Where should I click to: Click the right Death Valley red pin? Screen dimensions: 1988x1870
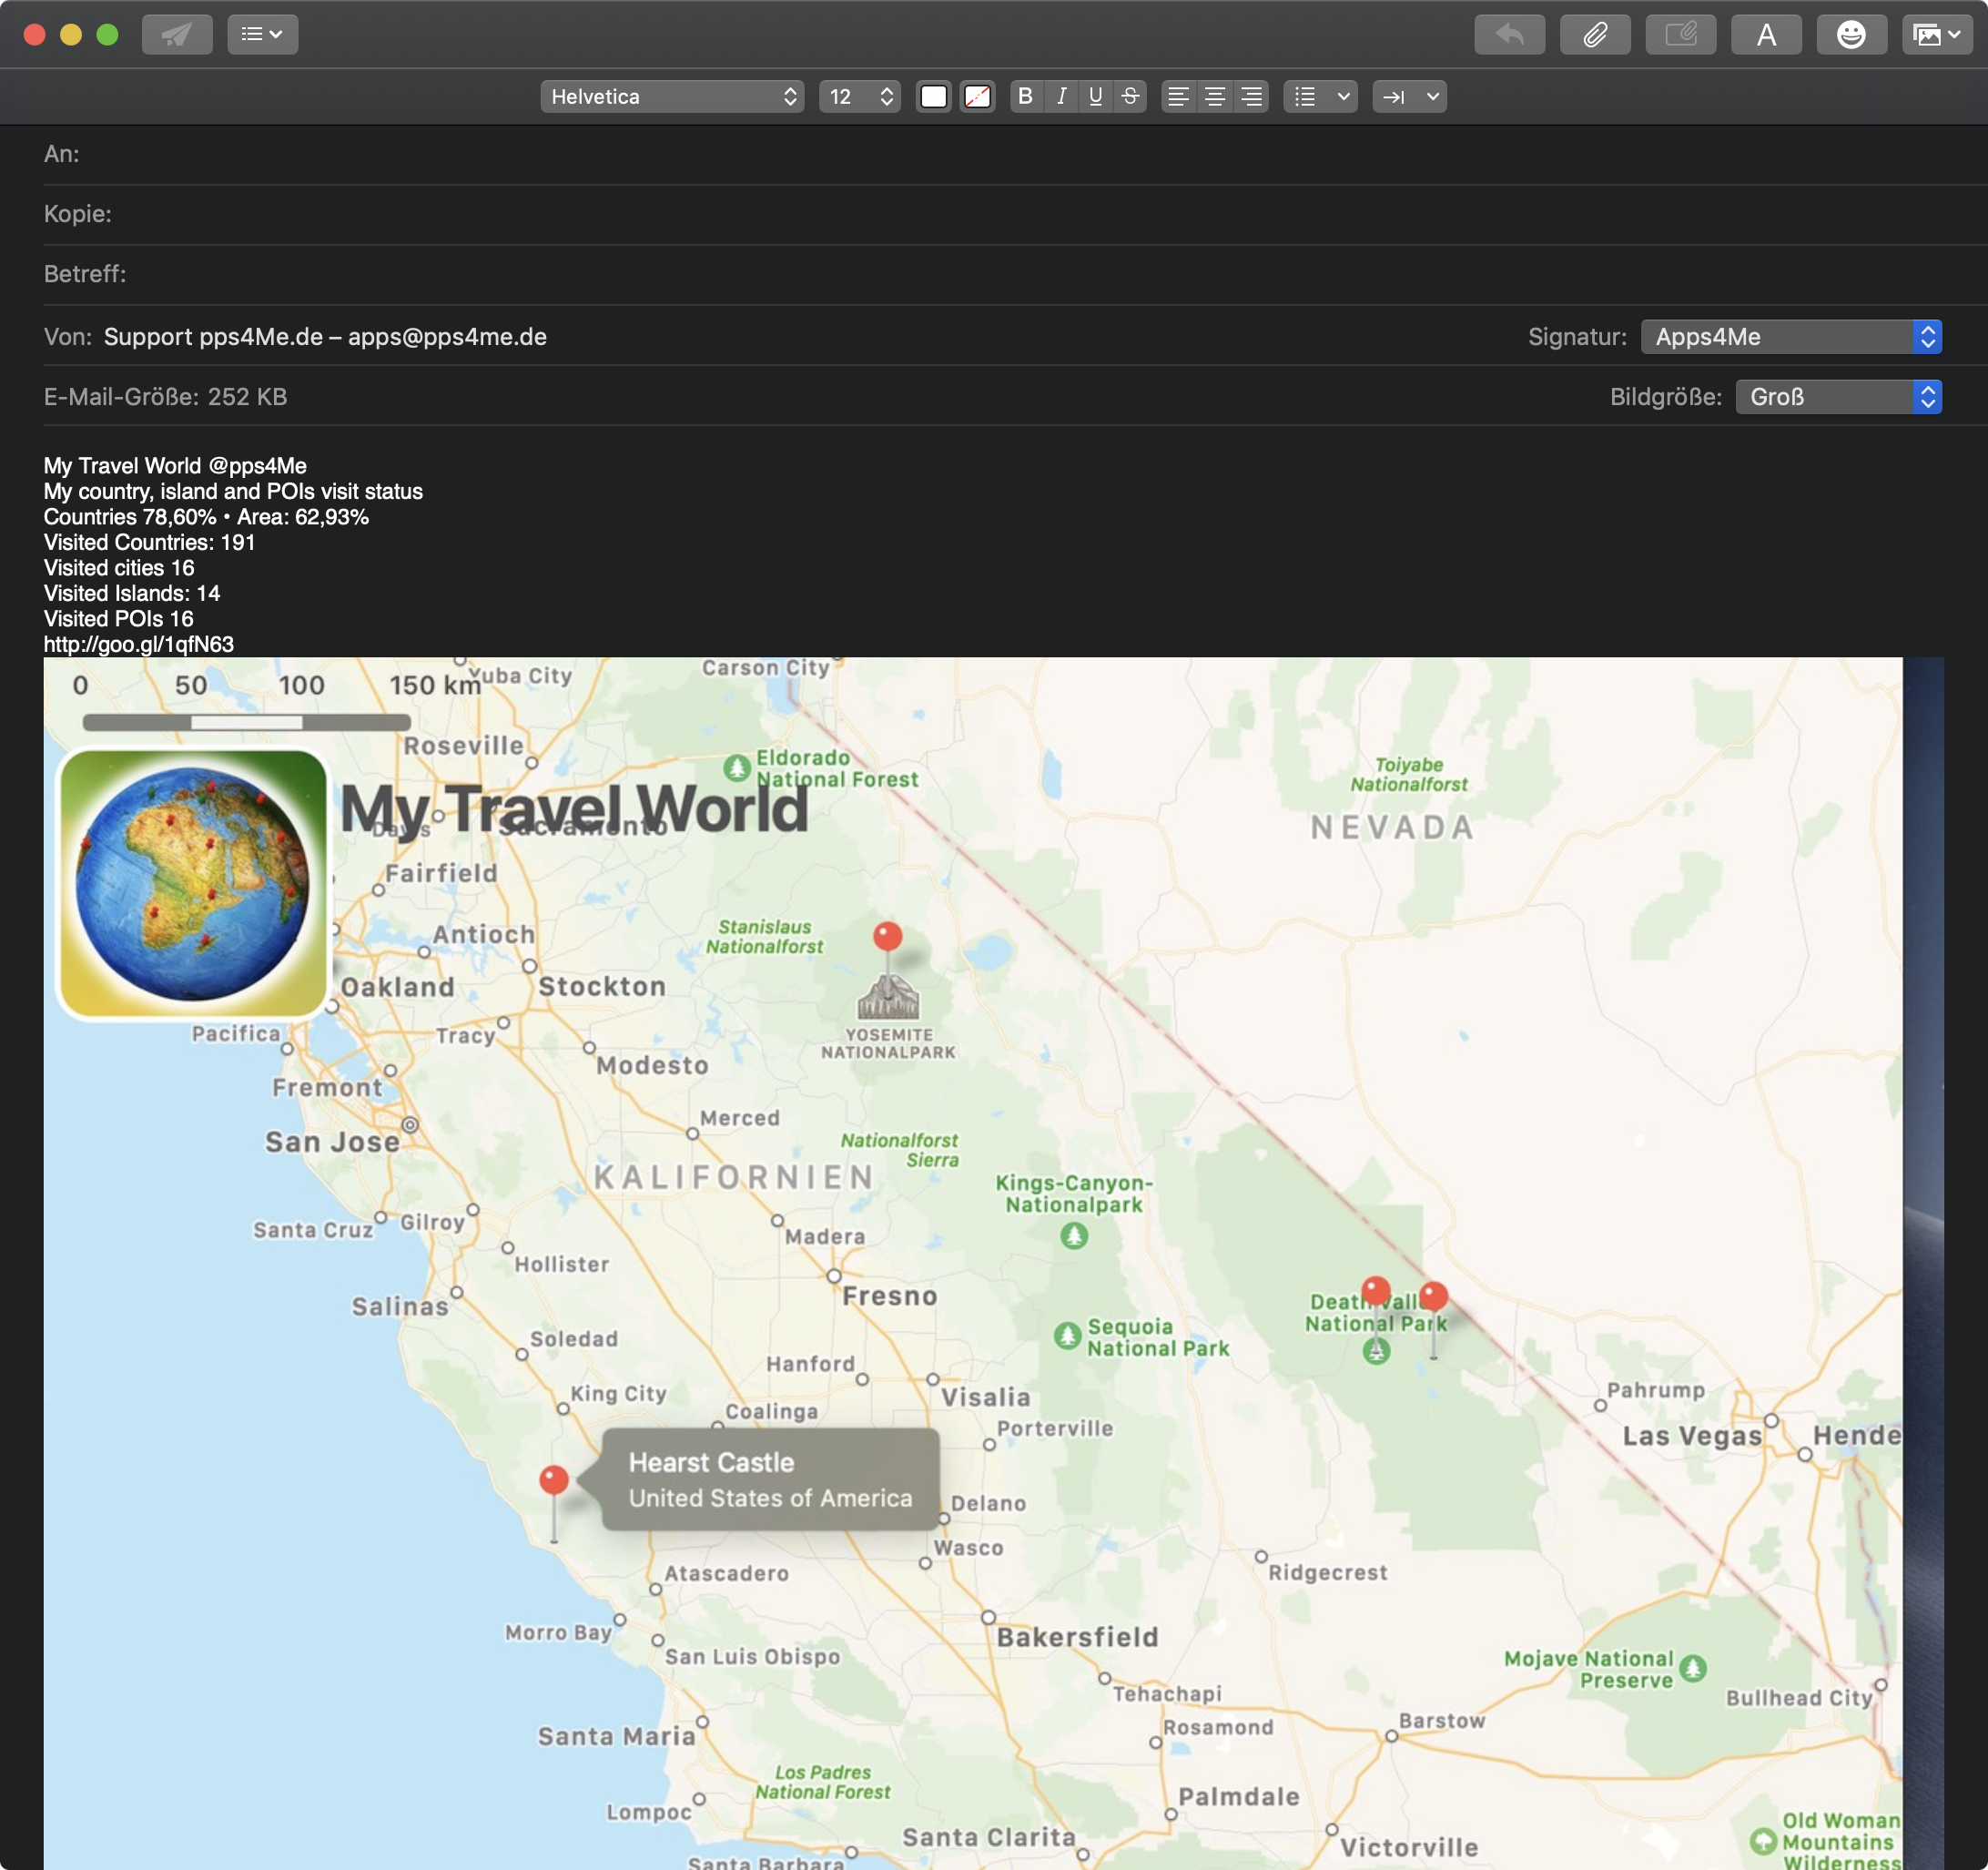[1434, 1297]
